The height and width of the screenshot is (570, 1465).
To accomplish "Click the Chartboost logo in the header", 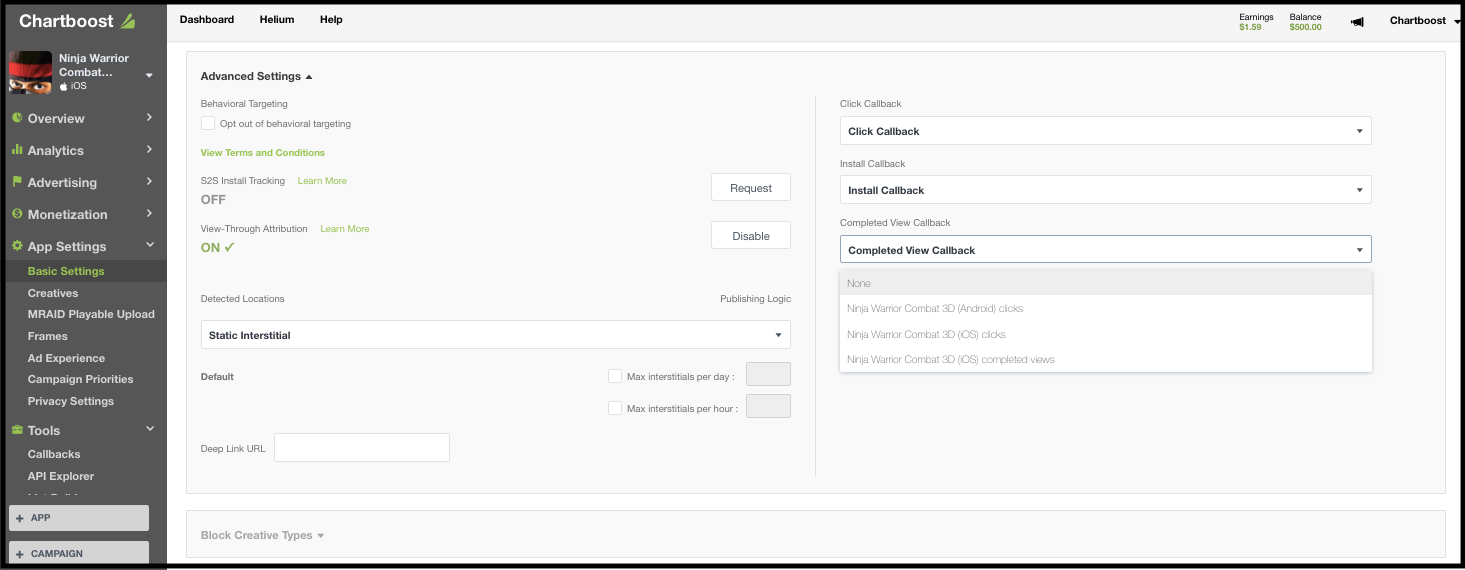I will pyautogui.click(x=77, y=20).
